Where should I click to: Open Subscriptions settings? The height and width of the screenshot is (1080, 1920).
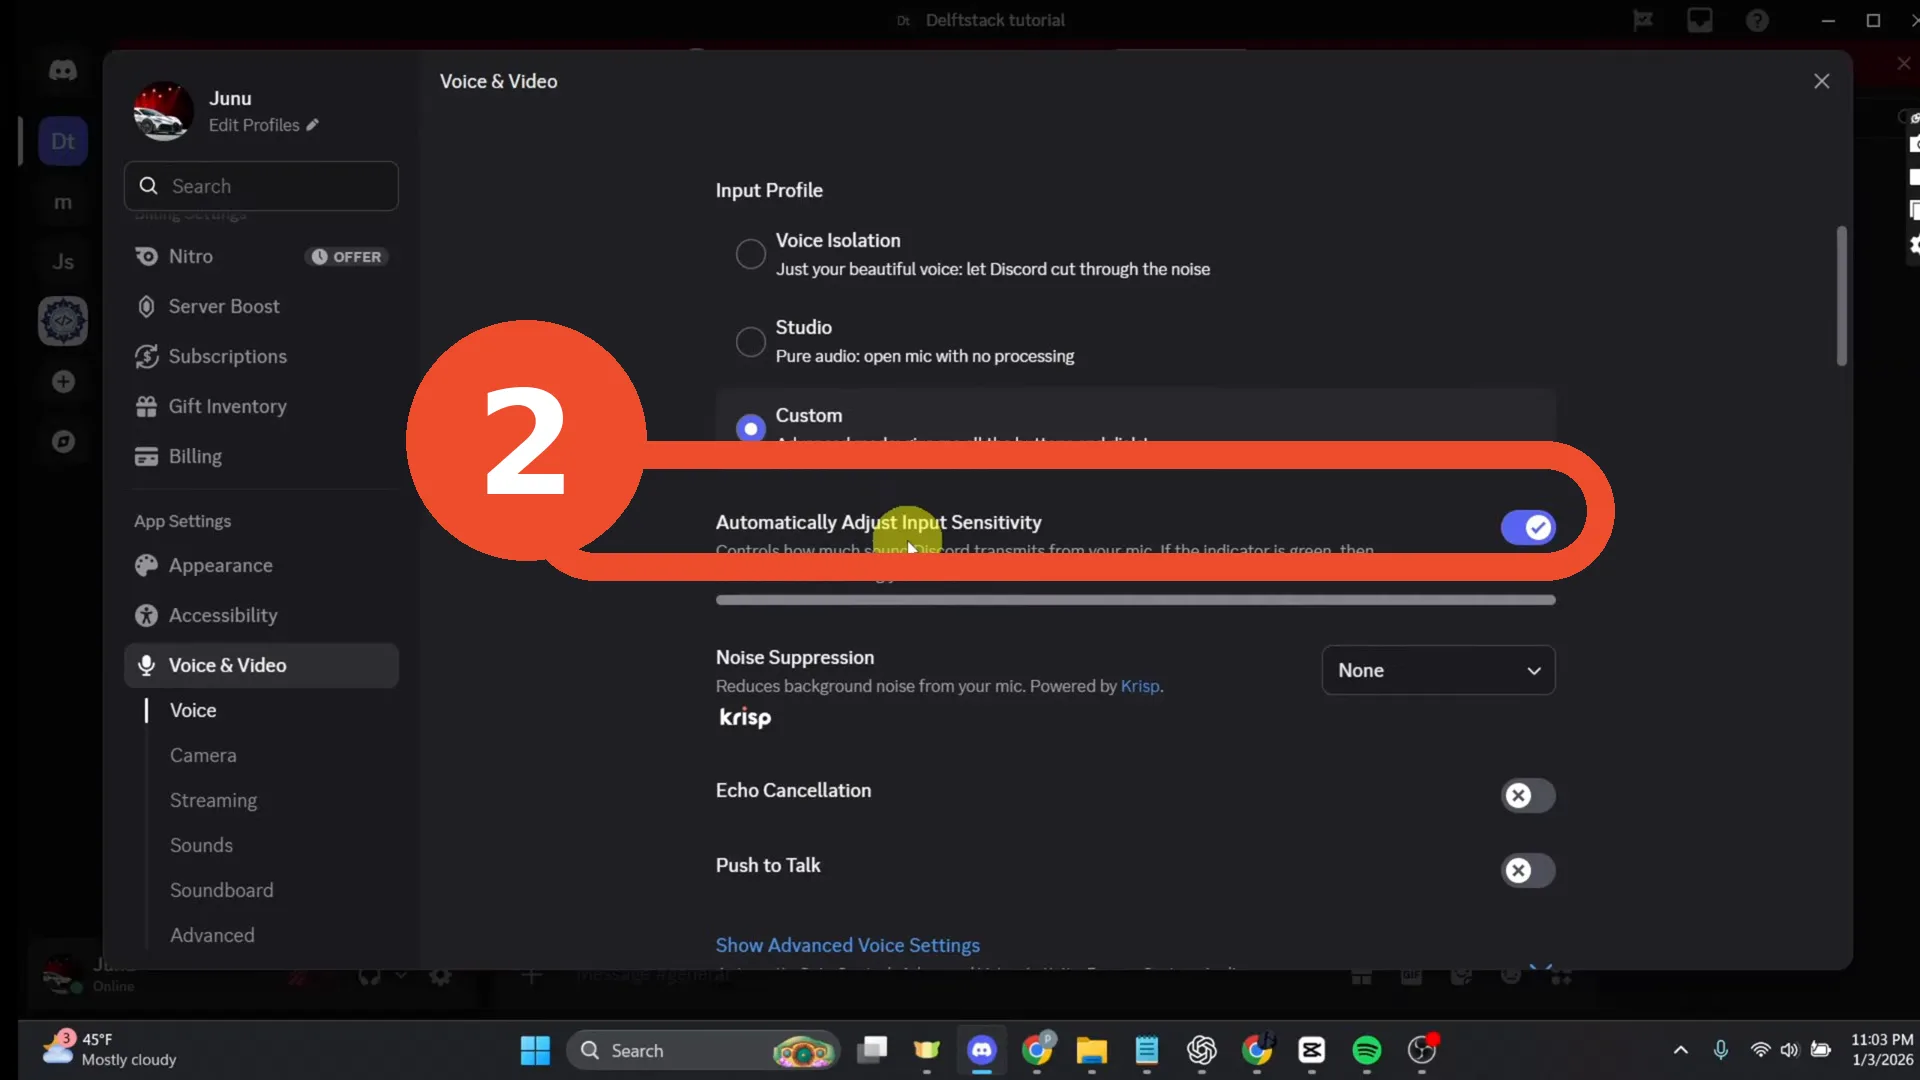261,356
